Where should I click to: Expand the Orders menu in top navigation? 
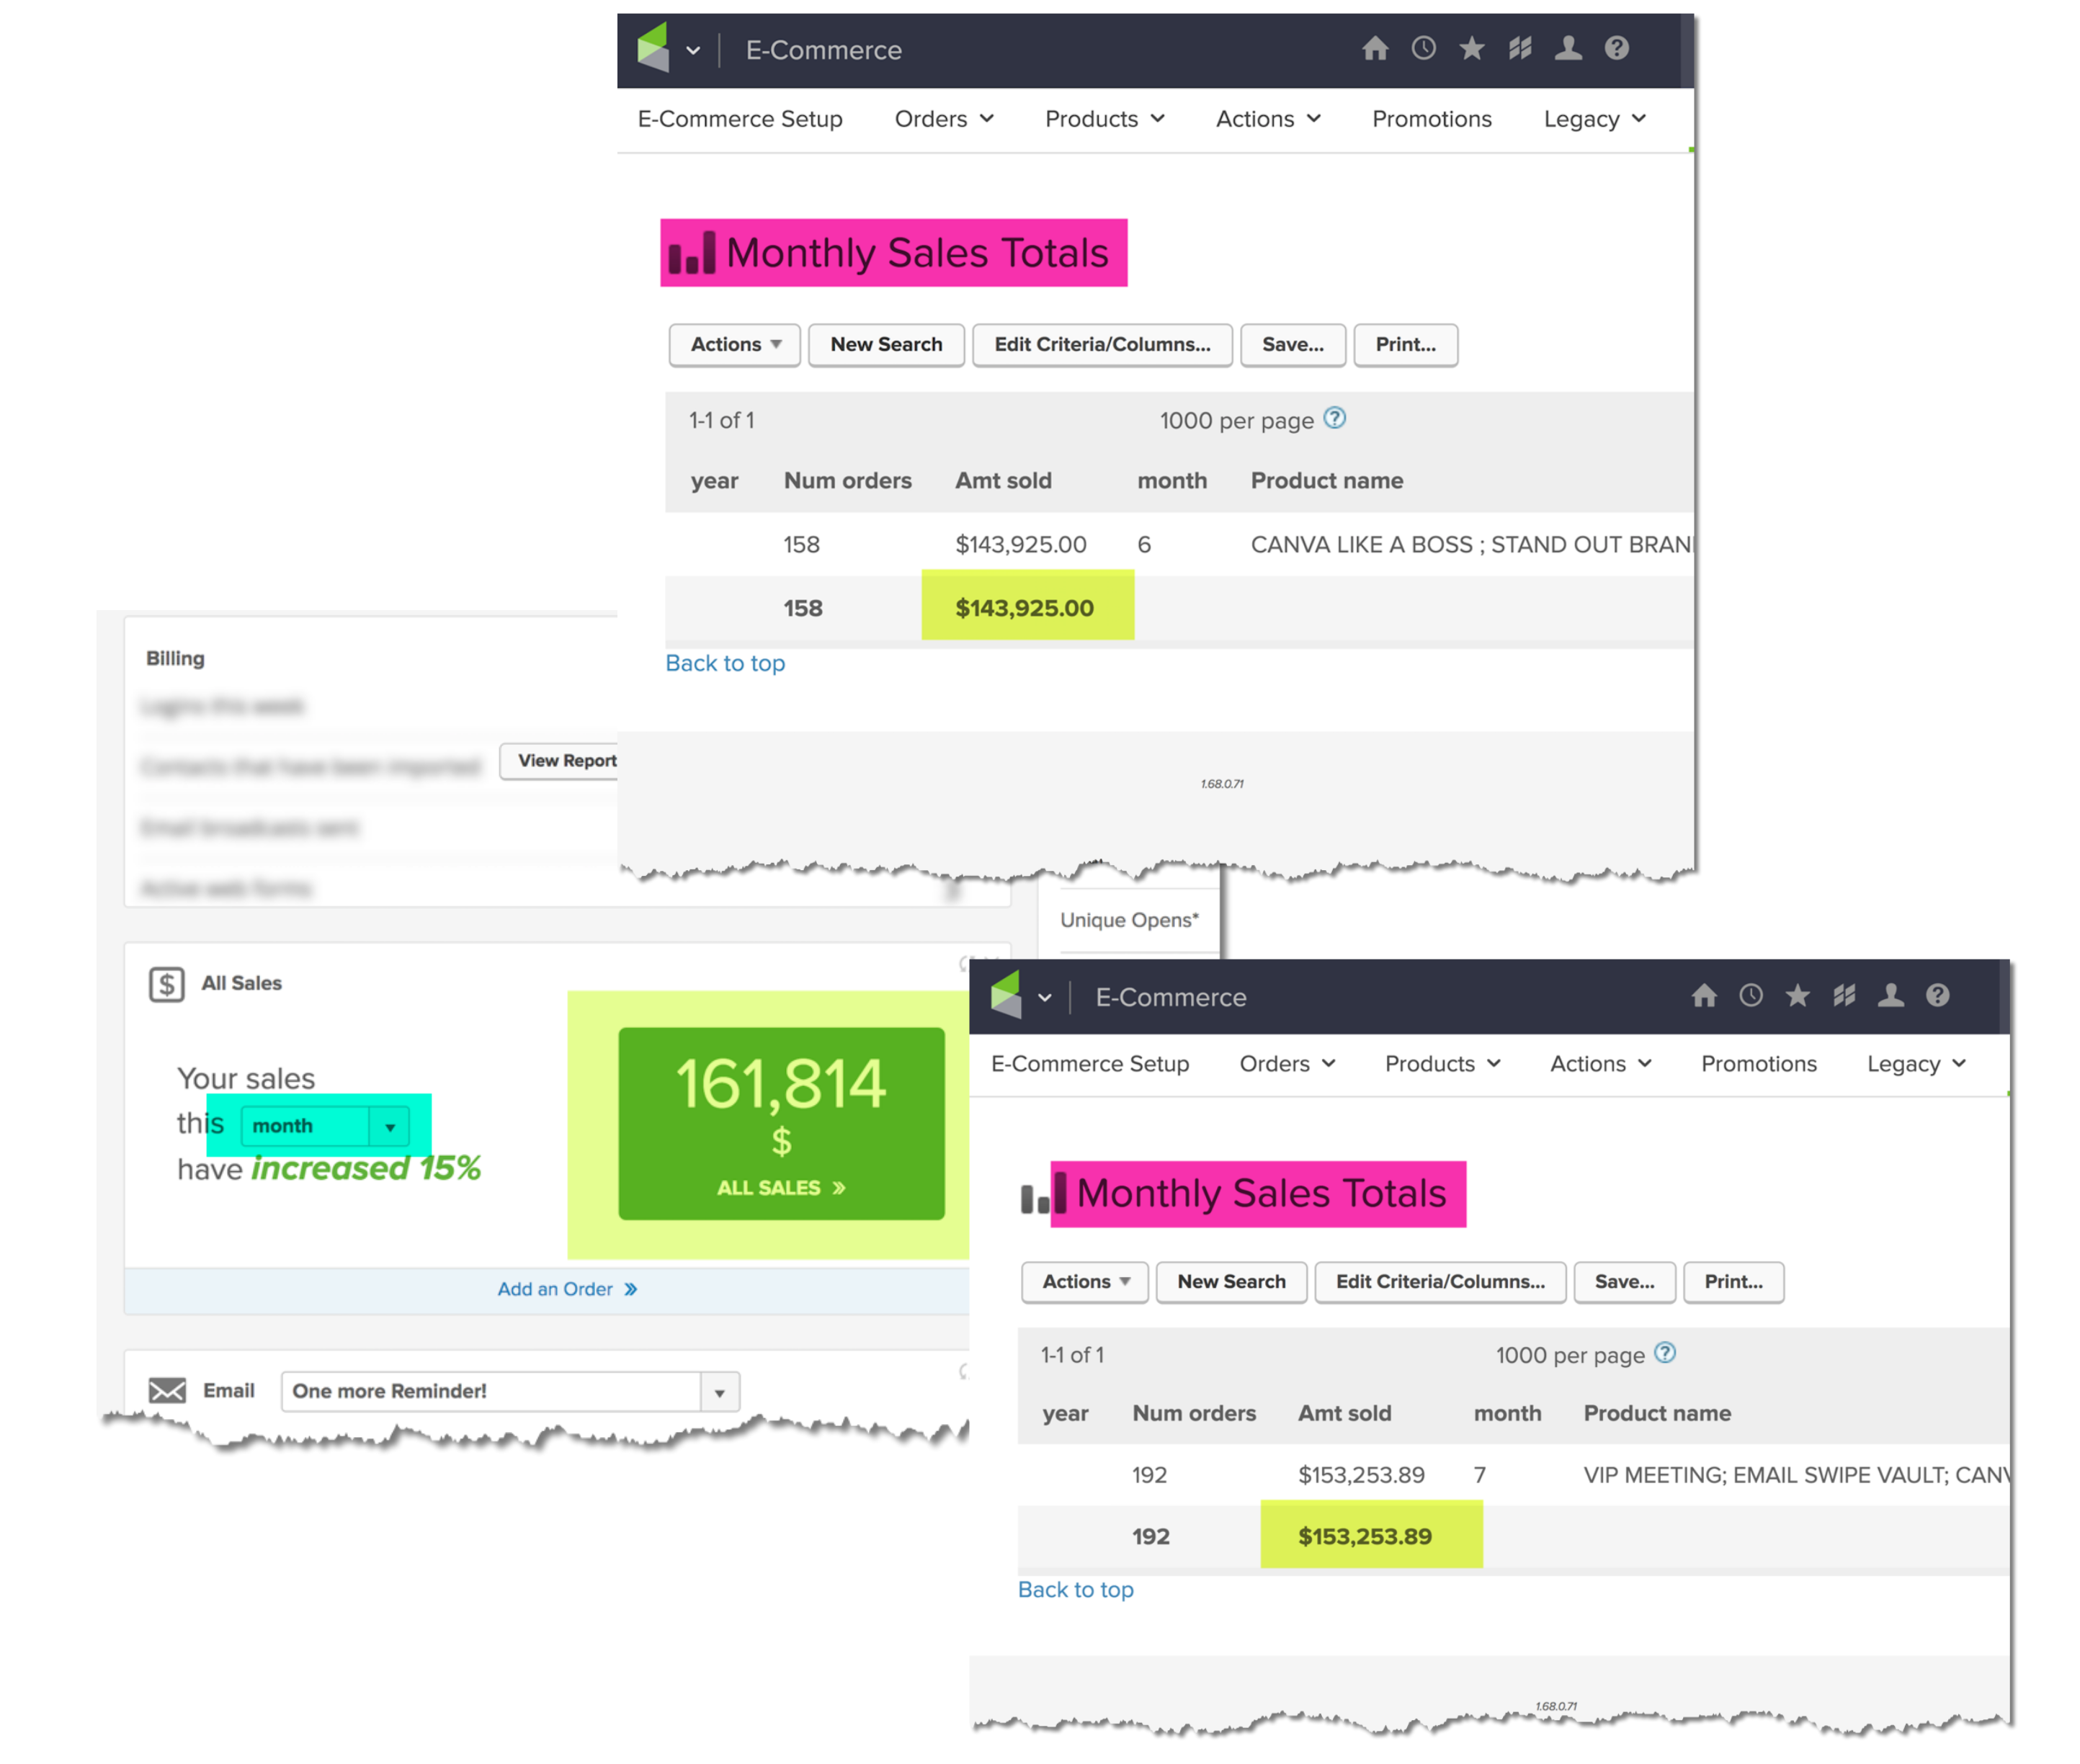(943, 119)
